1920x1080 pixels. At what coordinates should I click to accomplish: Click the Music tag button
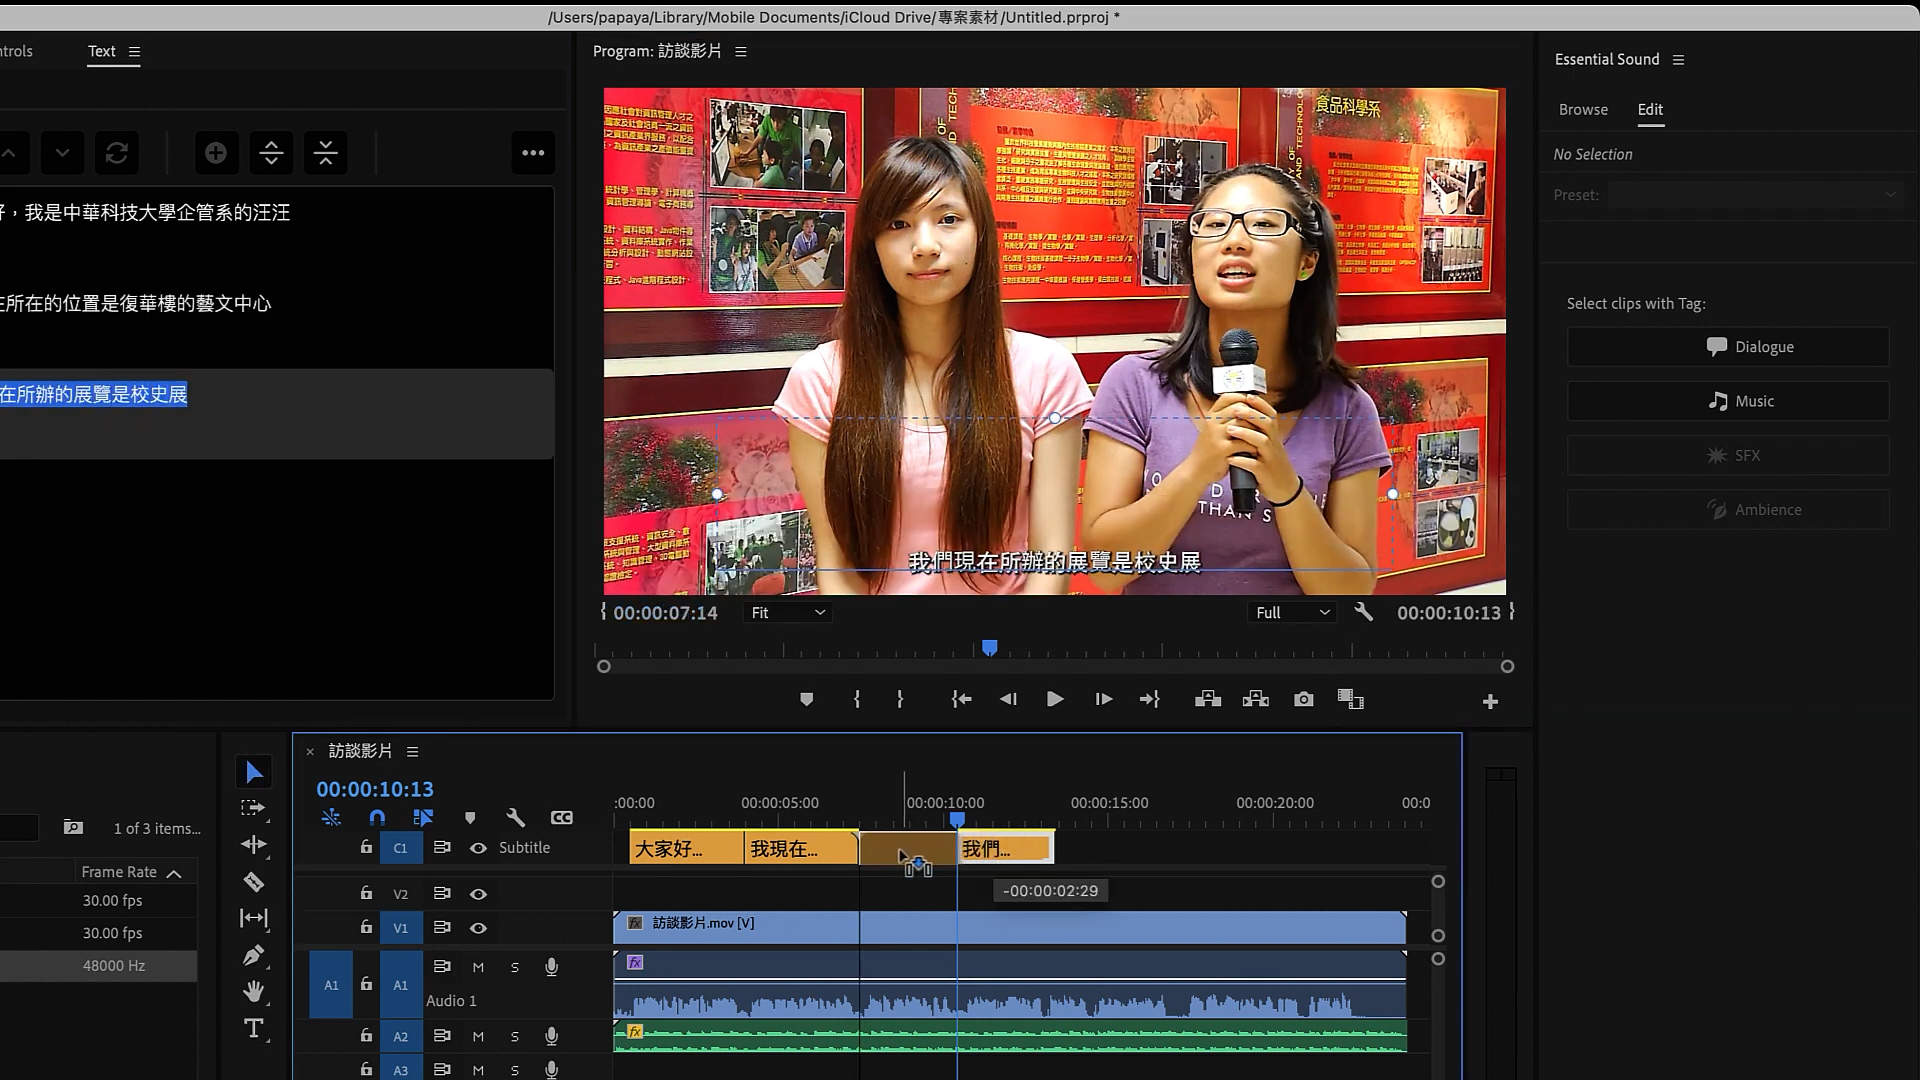[1727, 401]
